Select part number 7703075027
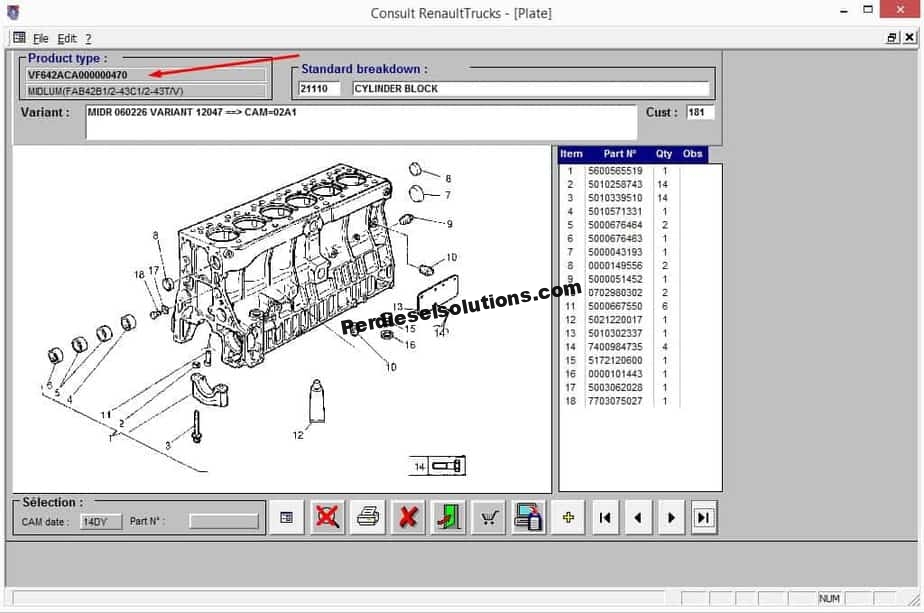The image size is (924, 613). pos(615,401)
